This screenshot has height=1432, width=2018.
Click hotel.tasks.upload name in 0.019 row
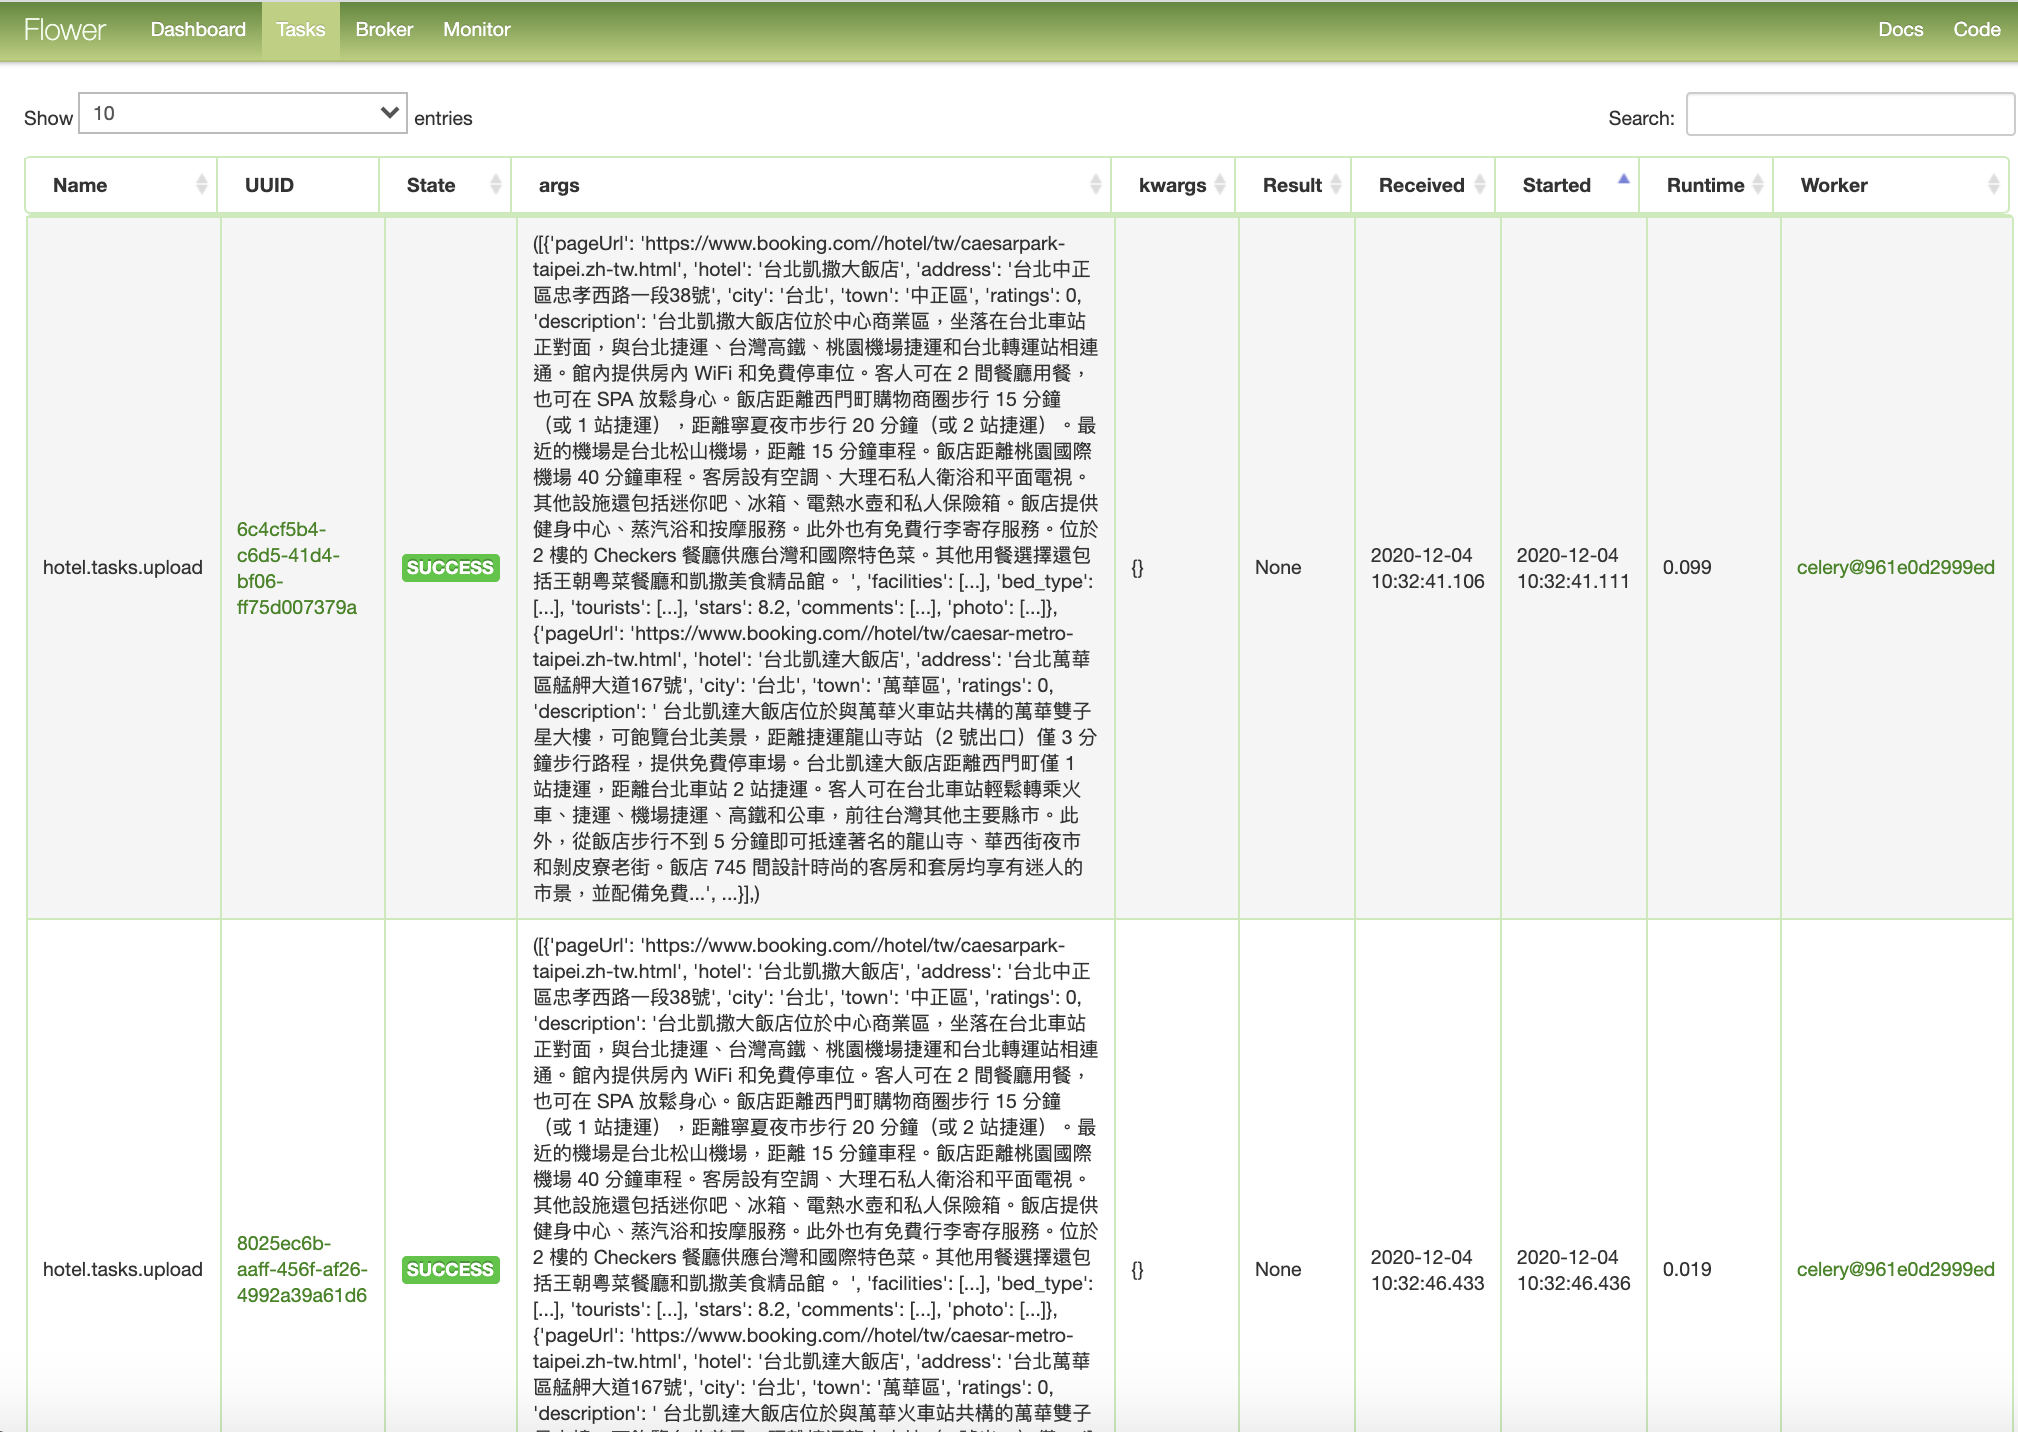(x=122, y=1269)
